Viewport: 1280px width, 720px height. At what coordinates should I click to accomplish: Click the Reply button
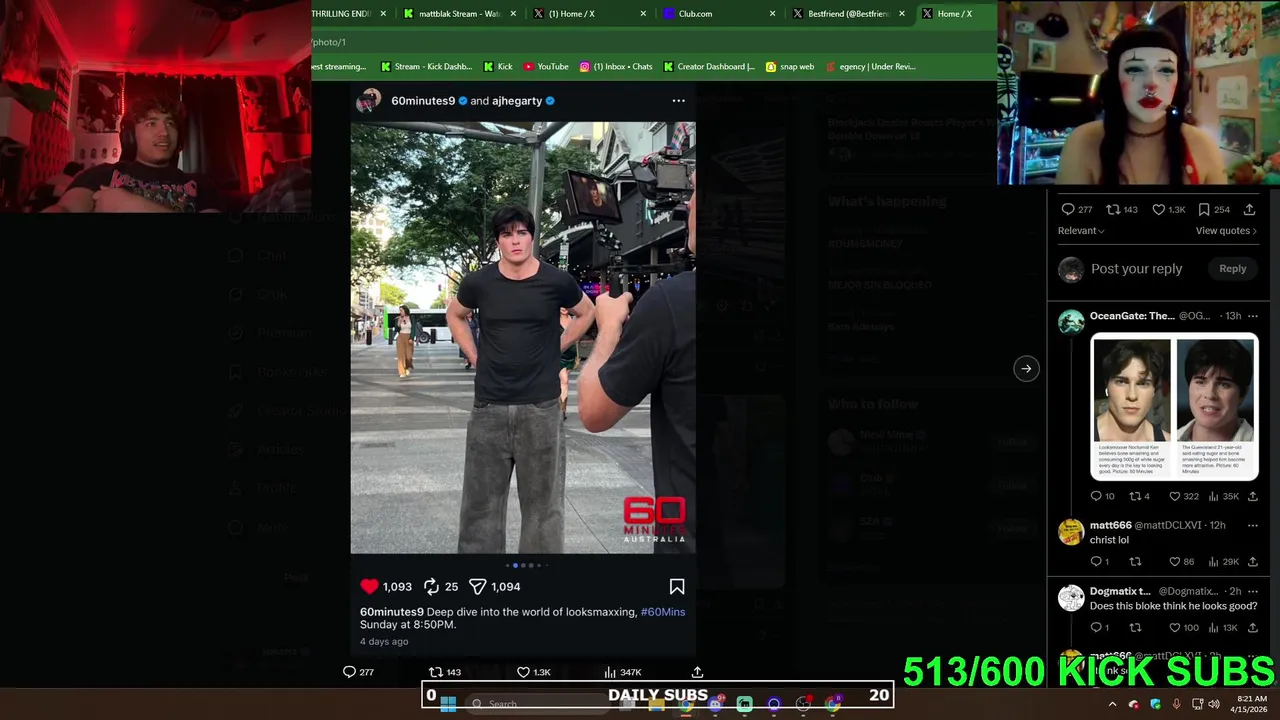pos(1232,269)
